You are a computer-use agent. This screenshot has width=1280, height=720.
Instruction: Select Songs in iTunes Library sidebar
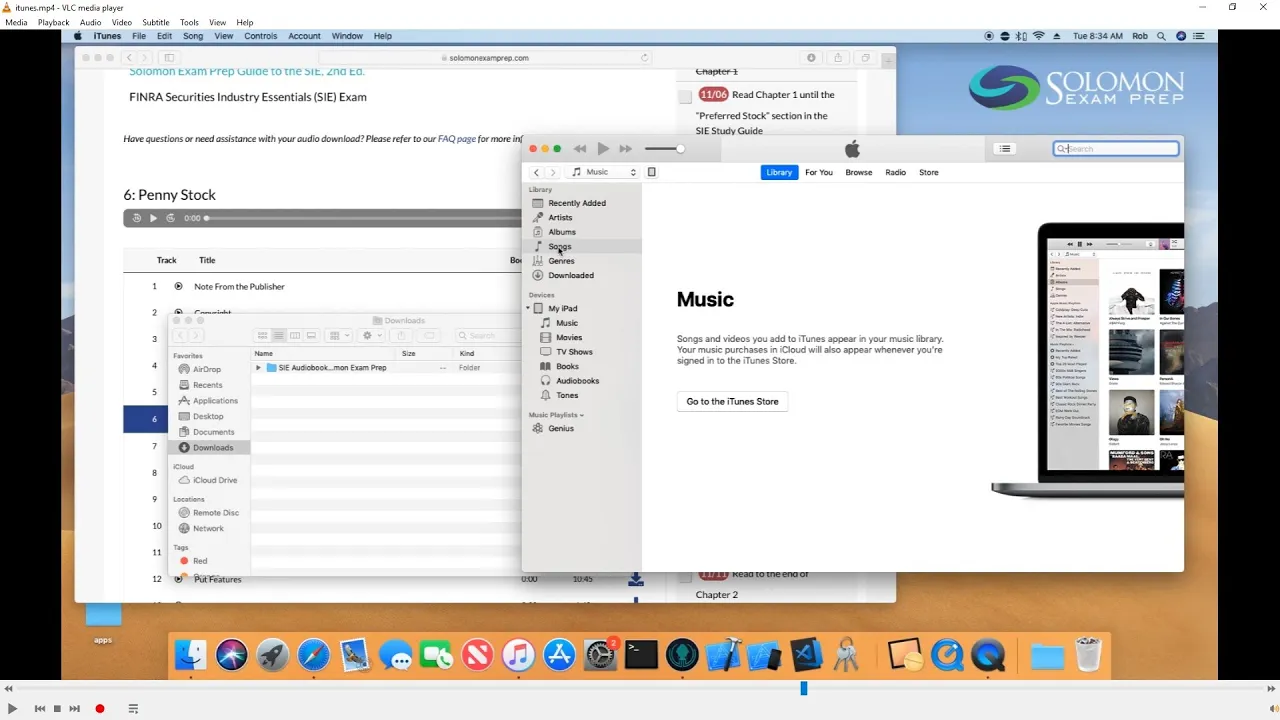click(584, 246)
